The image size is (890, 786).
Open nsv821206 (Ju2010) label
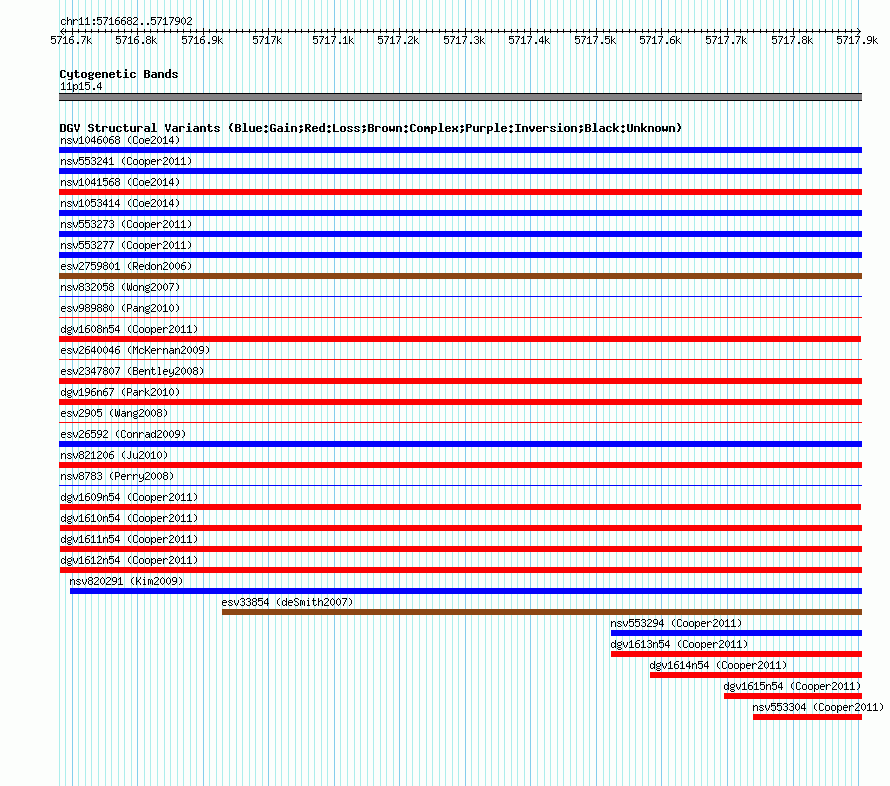point(114,455)
